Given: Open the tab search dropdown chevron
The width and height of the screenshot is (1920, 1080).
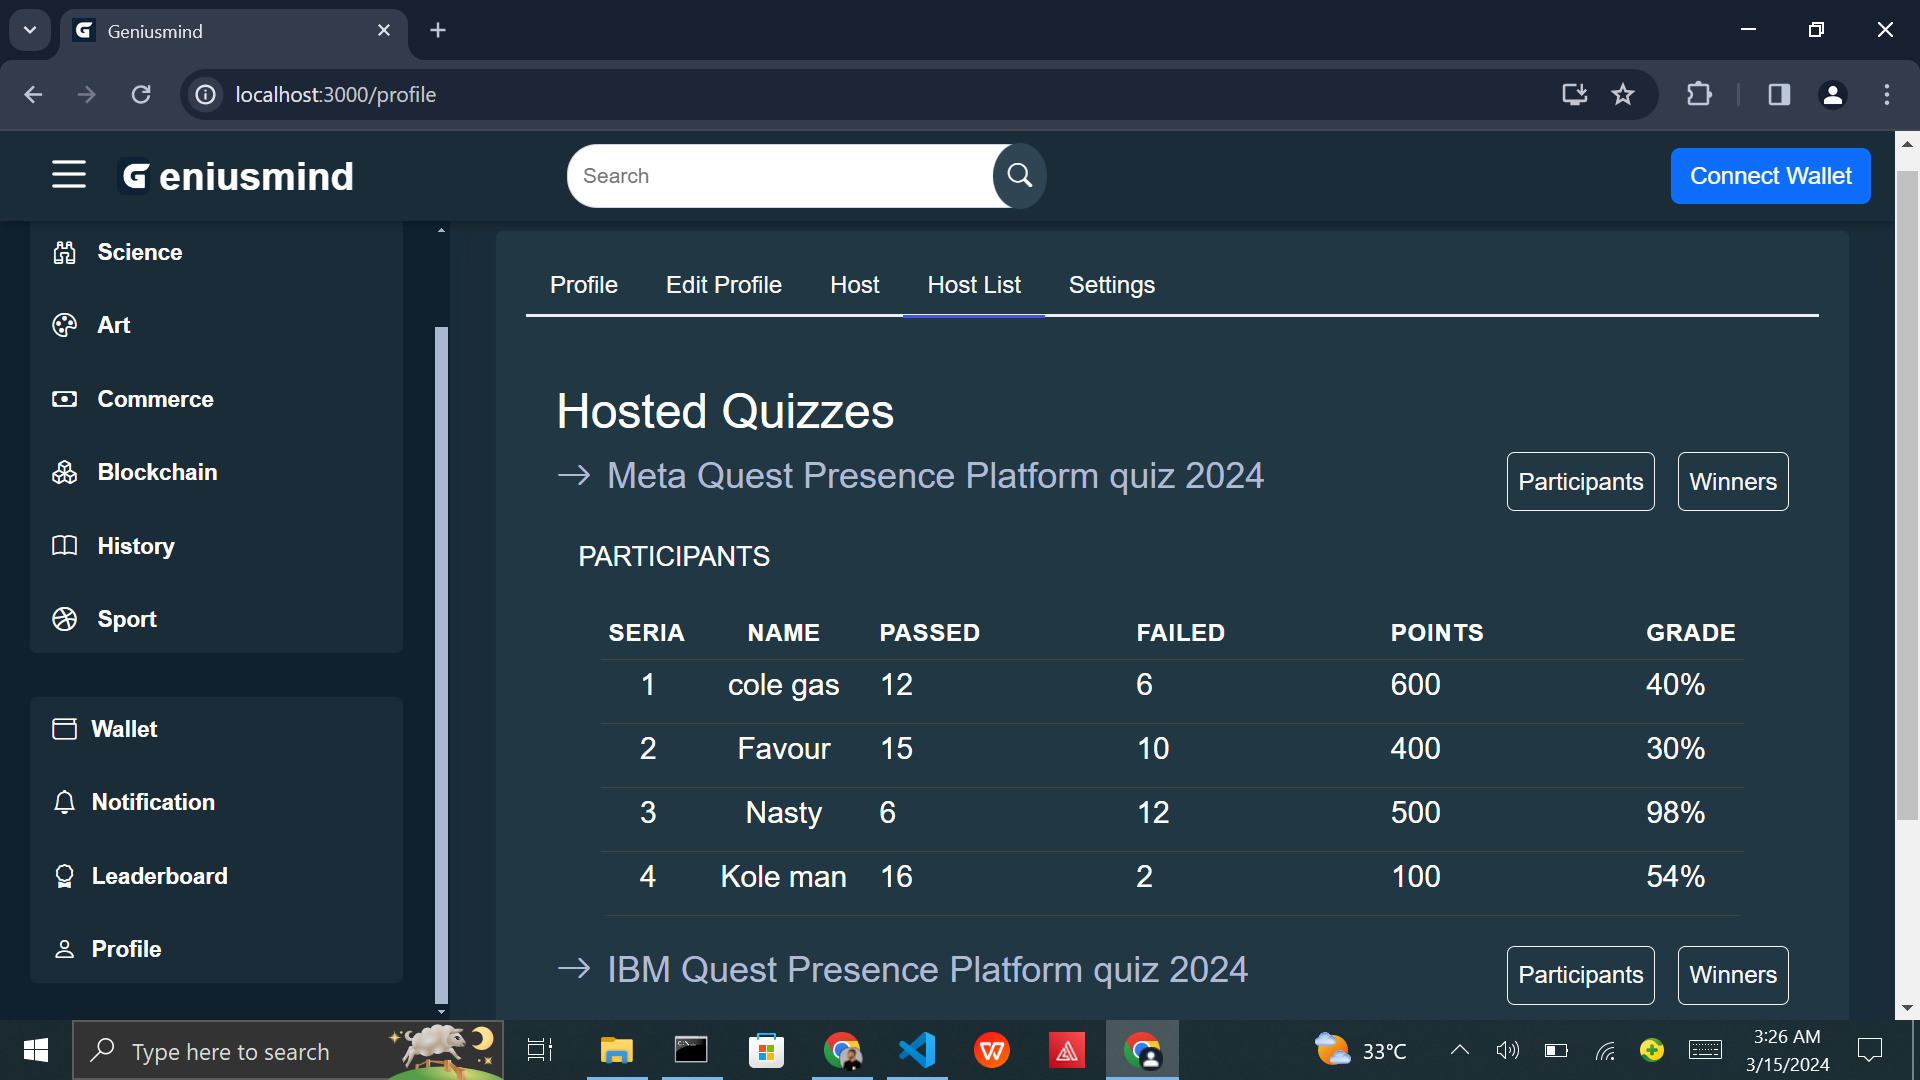Looking at the screenshot, I should (x=30, y=30).
